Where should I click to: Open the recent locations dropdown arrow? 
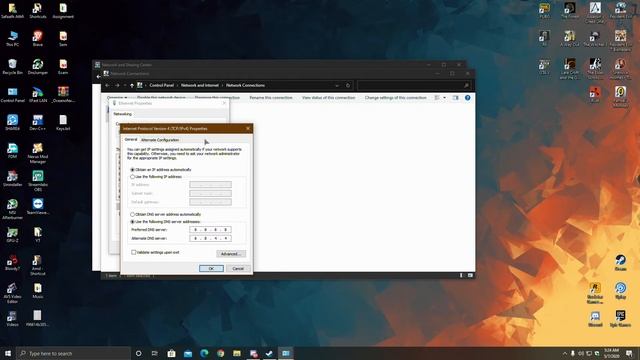pos(124,85)
